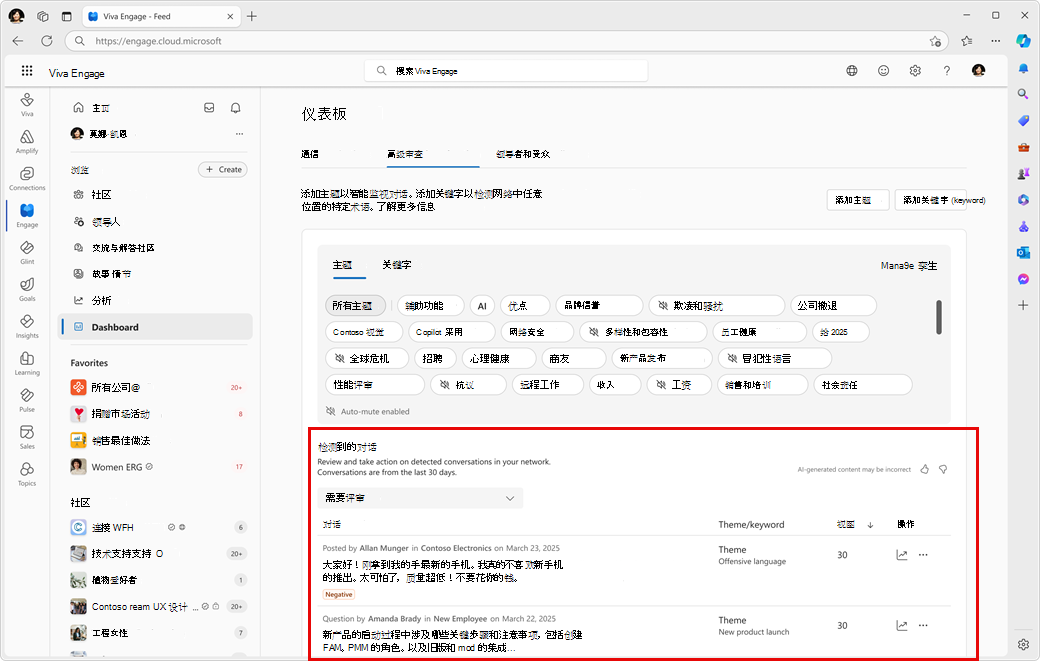
Task: Click the add keyword button
Action: click(931, 200)
